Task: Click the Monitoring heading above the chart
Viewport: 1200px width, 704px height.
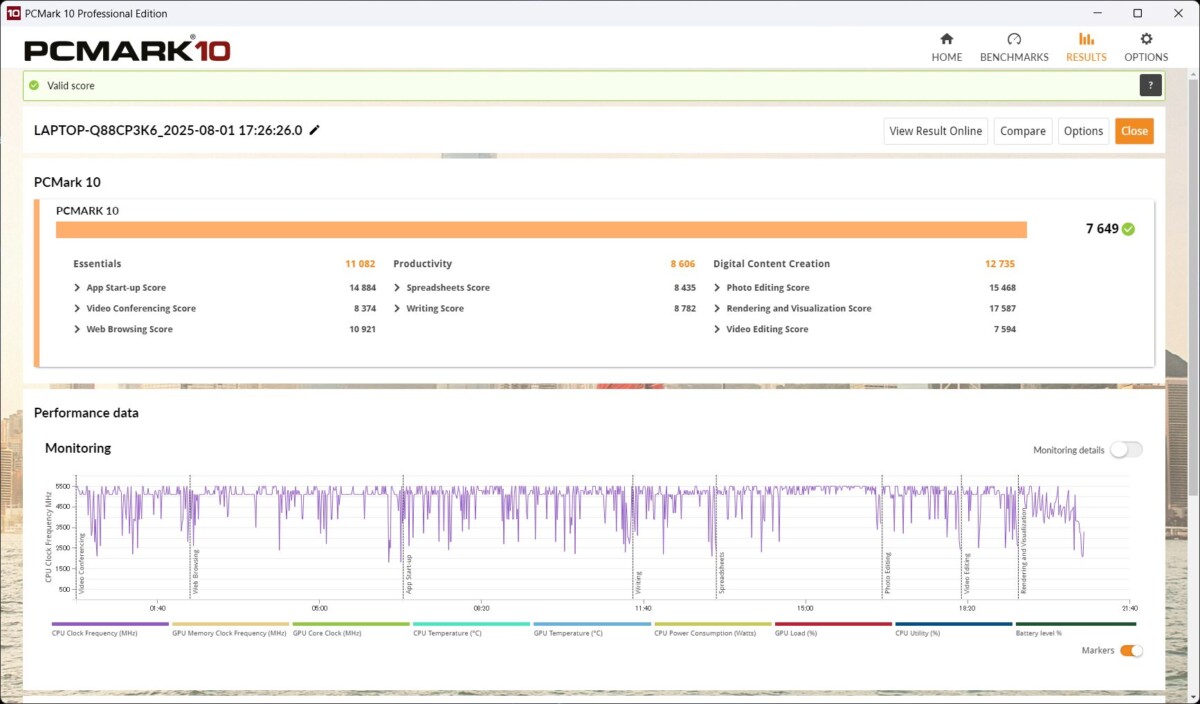Action: (x=78, y=448)
